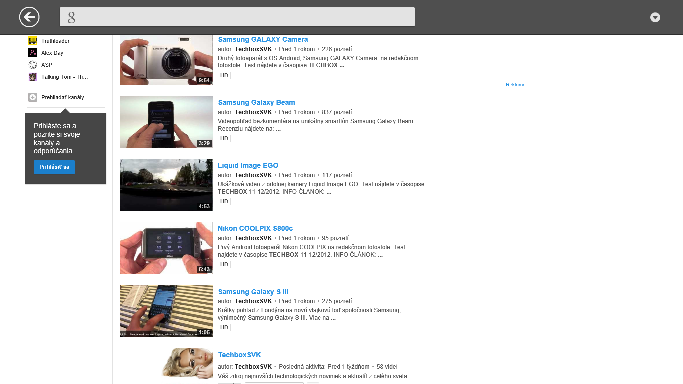Play the Nikon COOLPIX S800c thumbnail
This screenshot has width=683, height=384.
166,248
